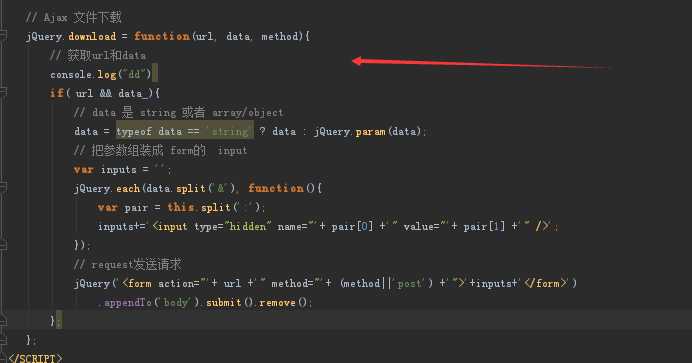Click 'submit' method call

(223, 303)
